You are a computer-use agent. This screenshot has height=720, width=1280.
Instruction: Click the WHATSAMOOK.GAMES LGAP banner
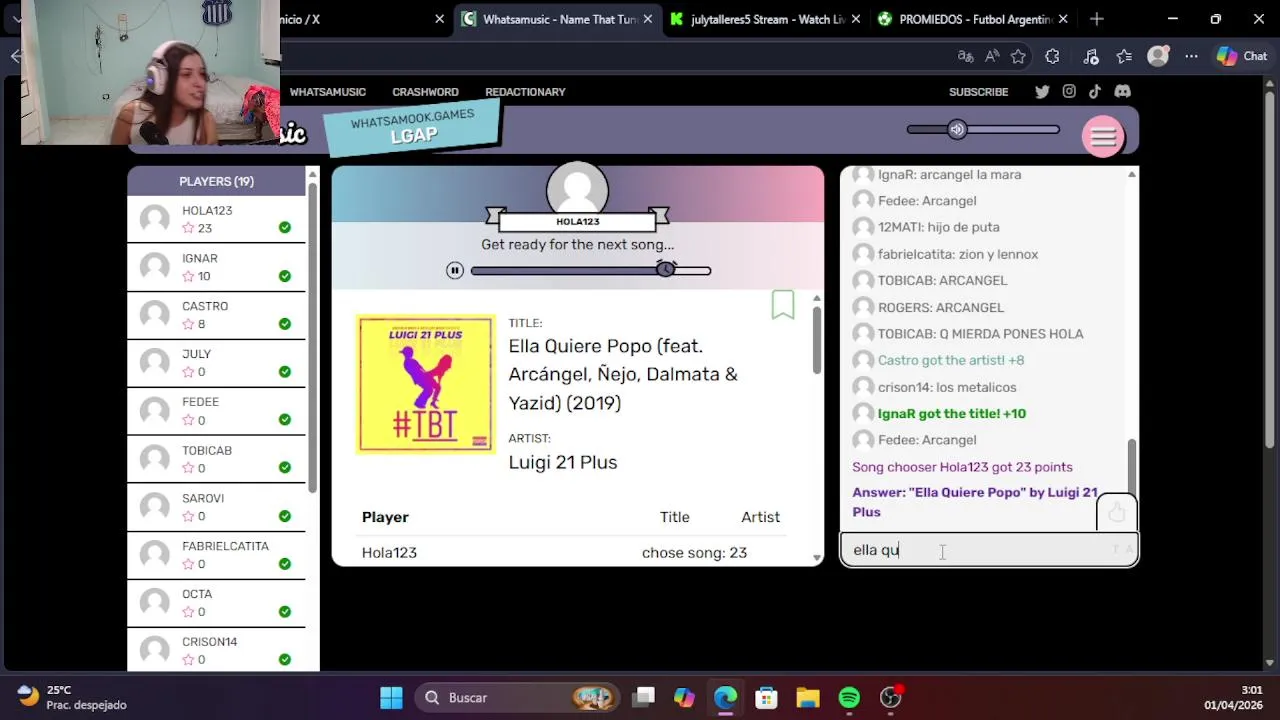pyautogui.click(x=413, y=127)
